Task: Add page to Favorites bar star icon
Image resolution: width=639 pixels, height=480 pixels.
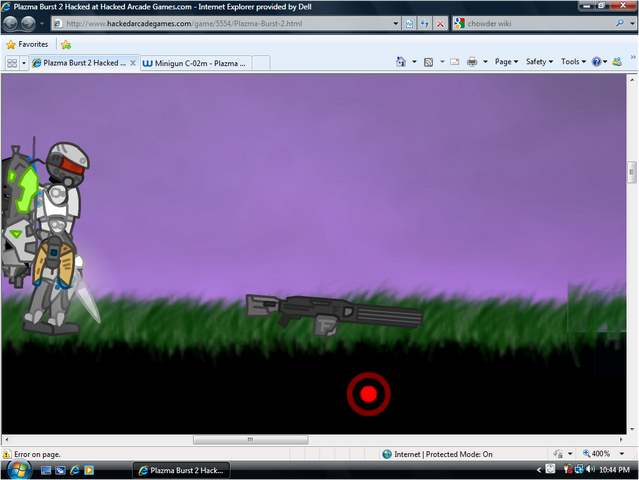Action: [66, 44]
